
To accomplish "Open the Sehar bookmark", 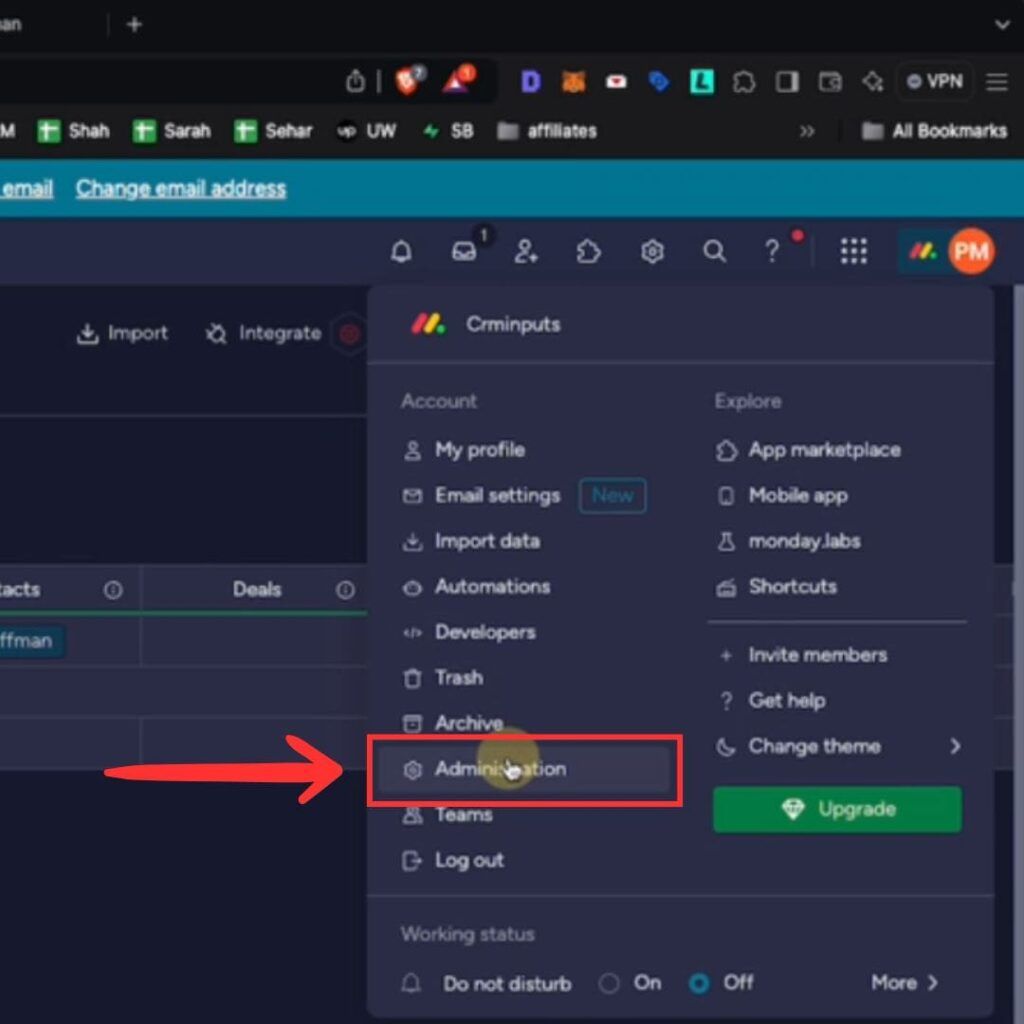I will (274, 131).
